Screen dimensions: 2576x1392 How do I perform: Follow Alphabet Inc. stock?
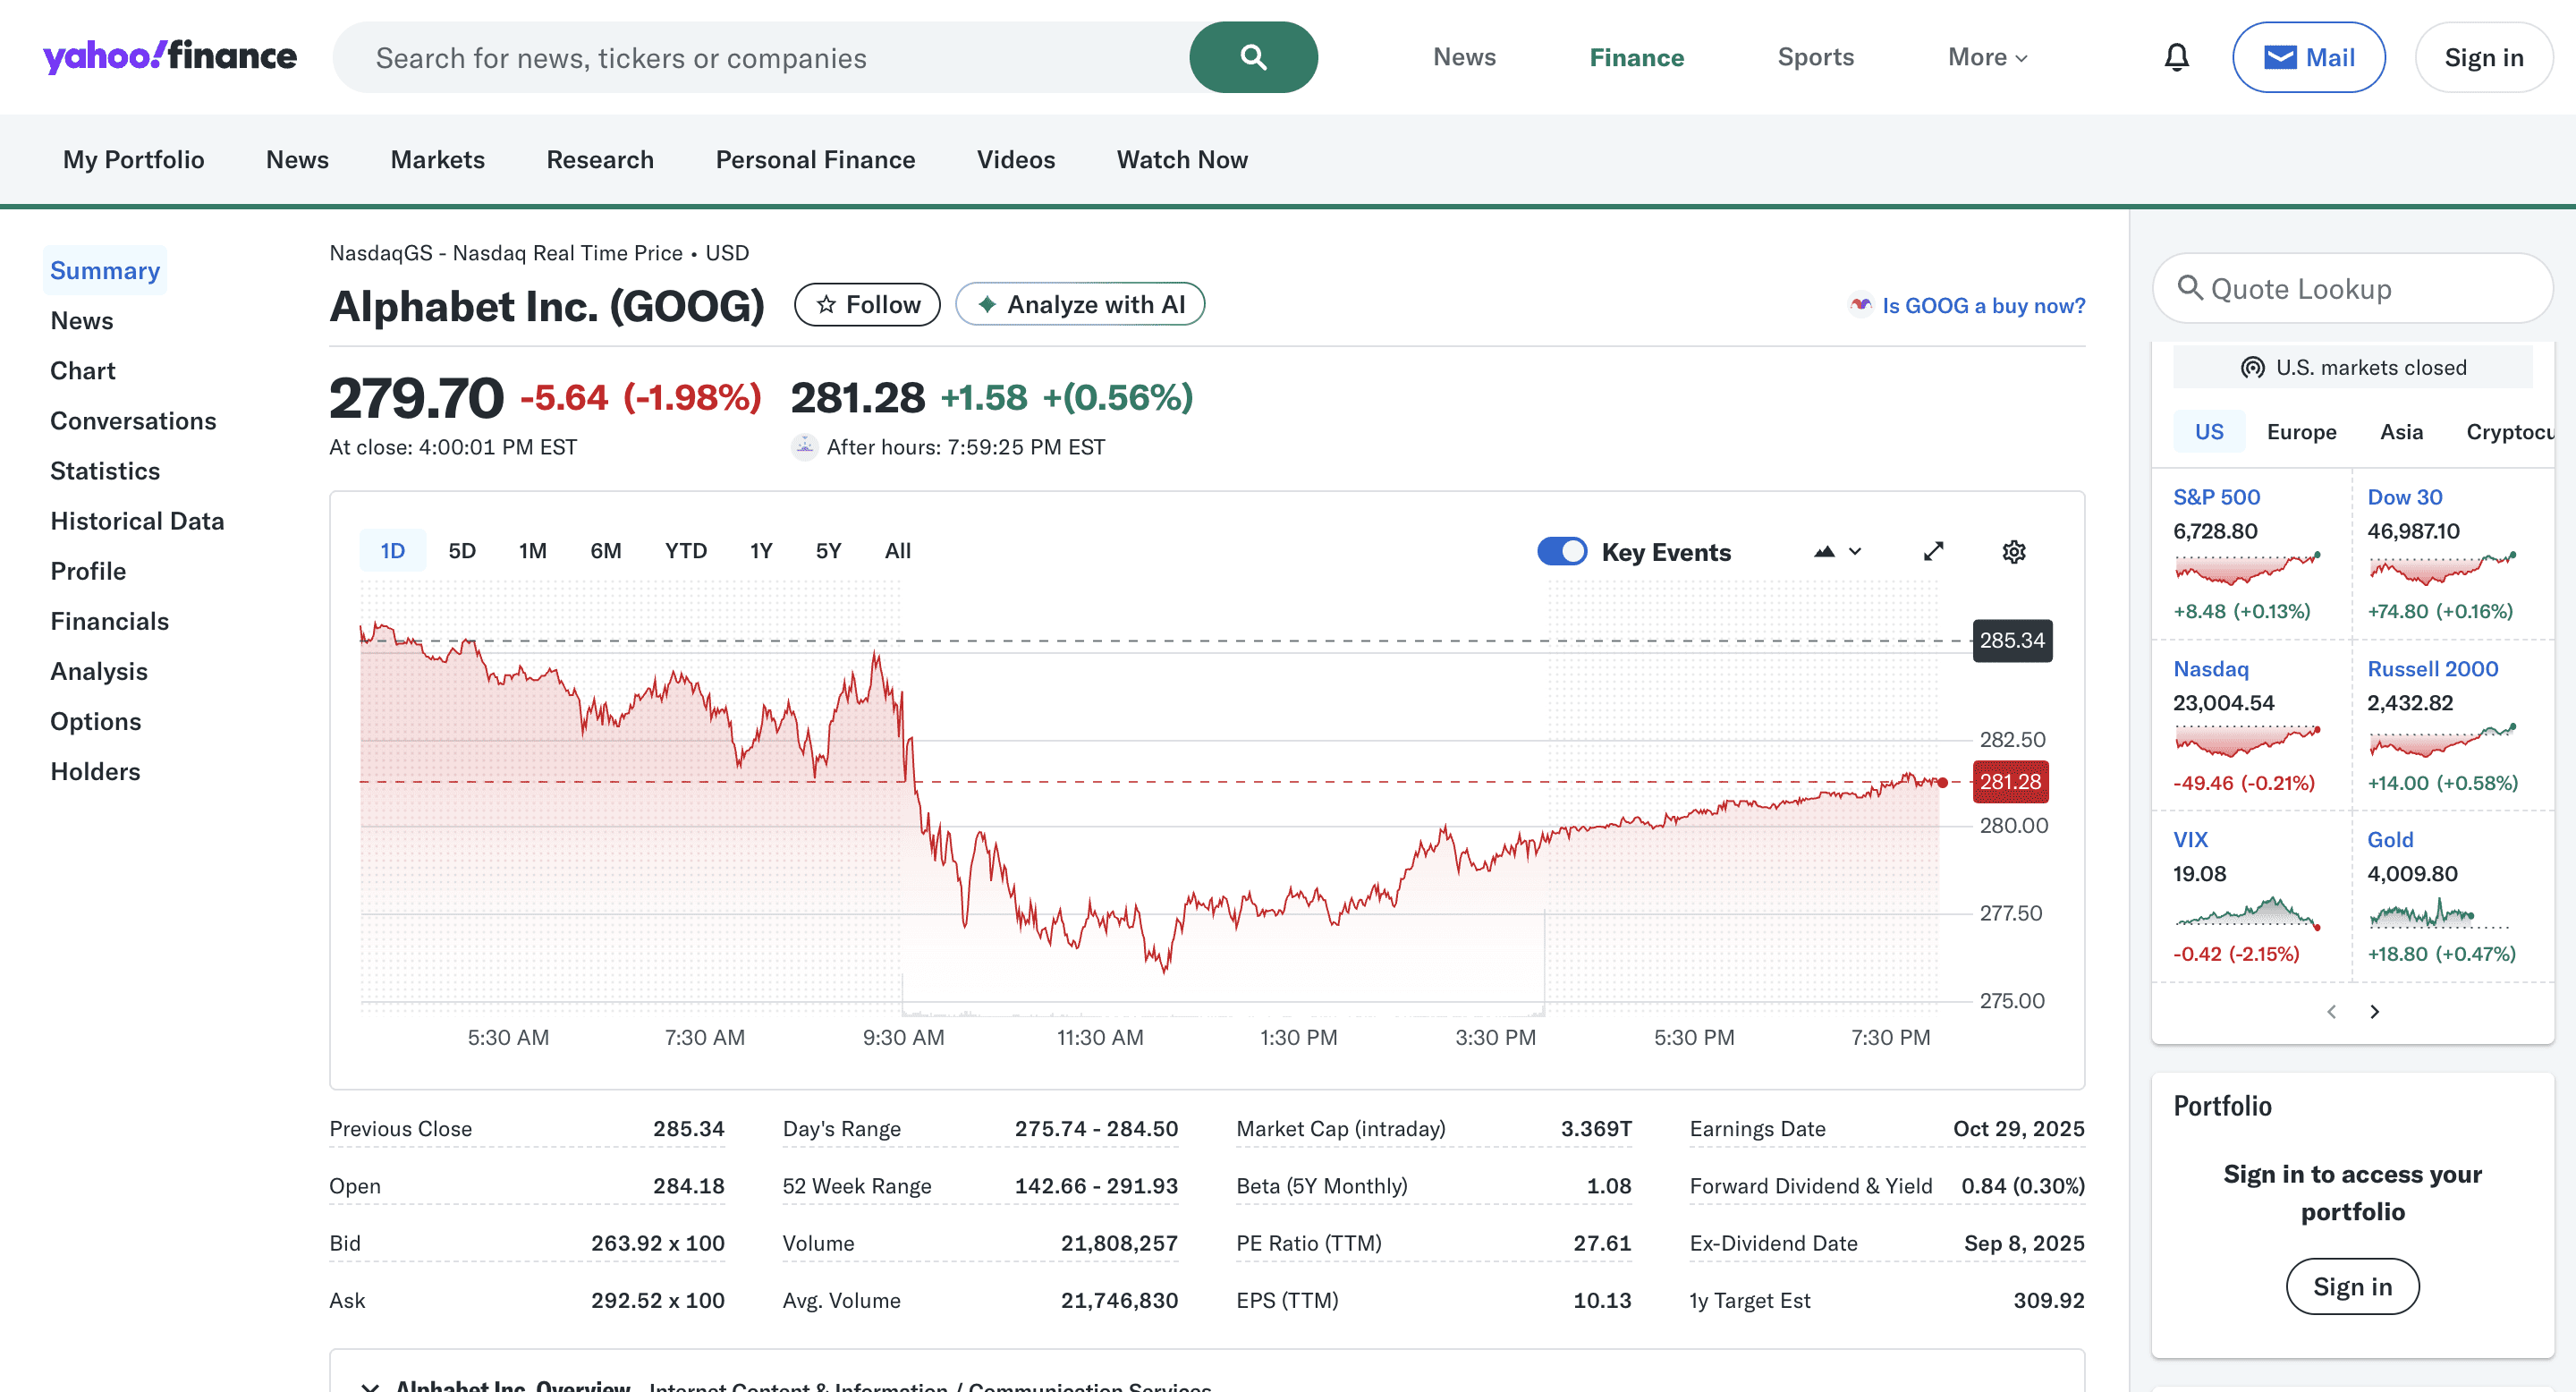click(867, 304)
